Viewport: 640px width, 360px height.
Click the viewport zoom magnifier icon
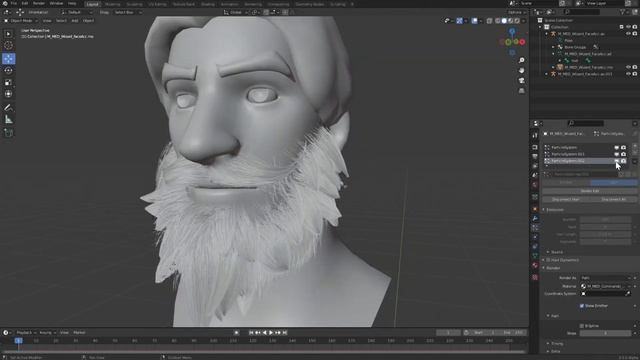(x=522, y=60)
